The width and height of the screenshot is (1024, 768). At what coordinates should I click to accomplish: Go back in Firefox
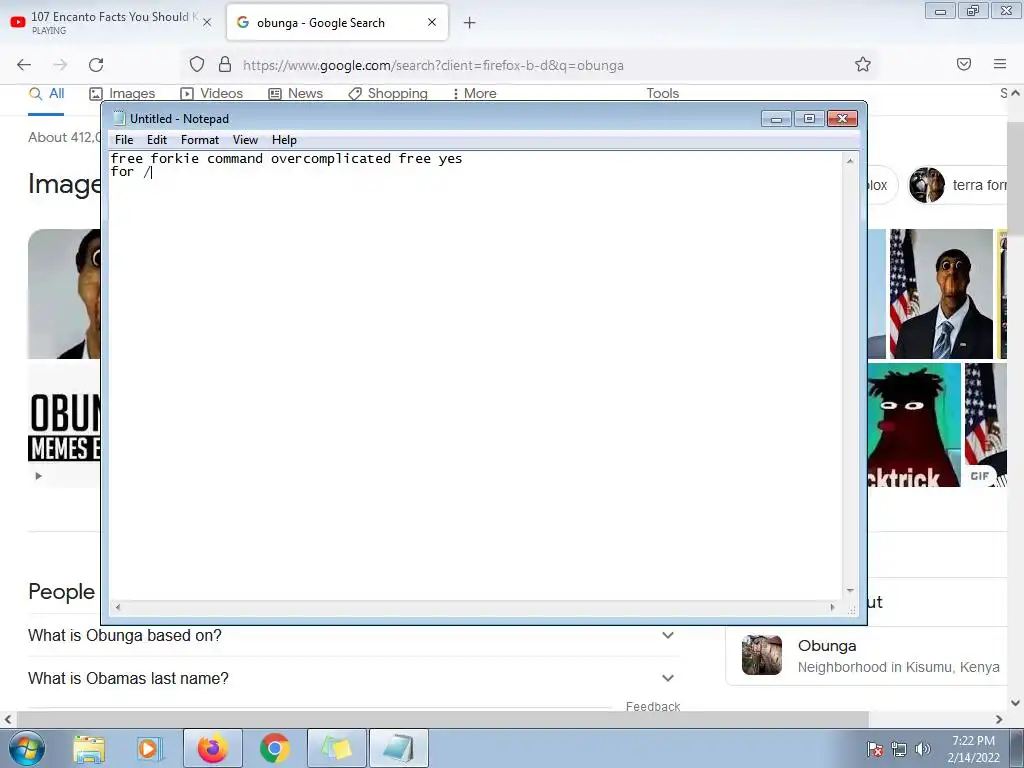click(24, 65)
